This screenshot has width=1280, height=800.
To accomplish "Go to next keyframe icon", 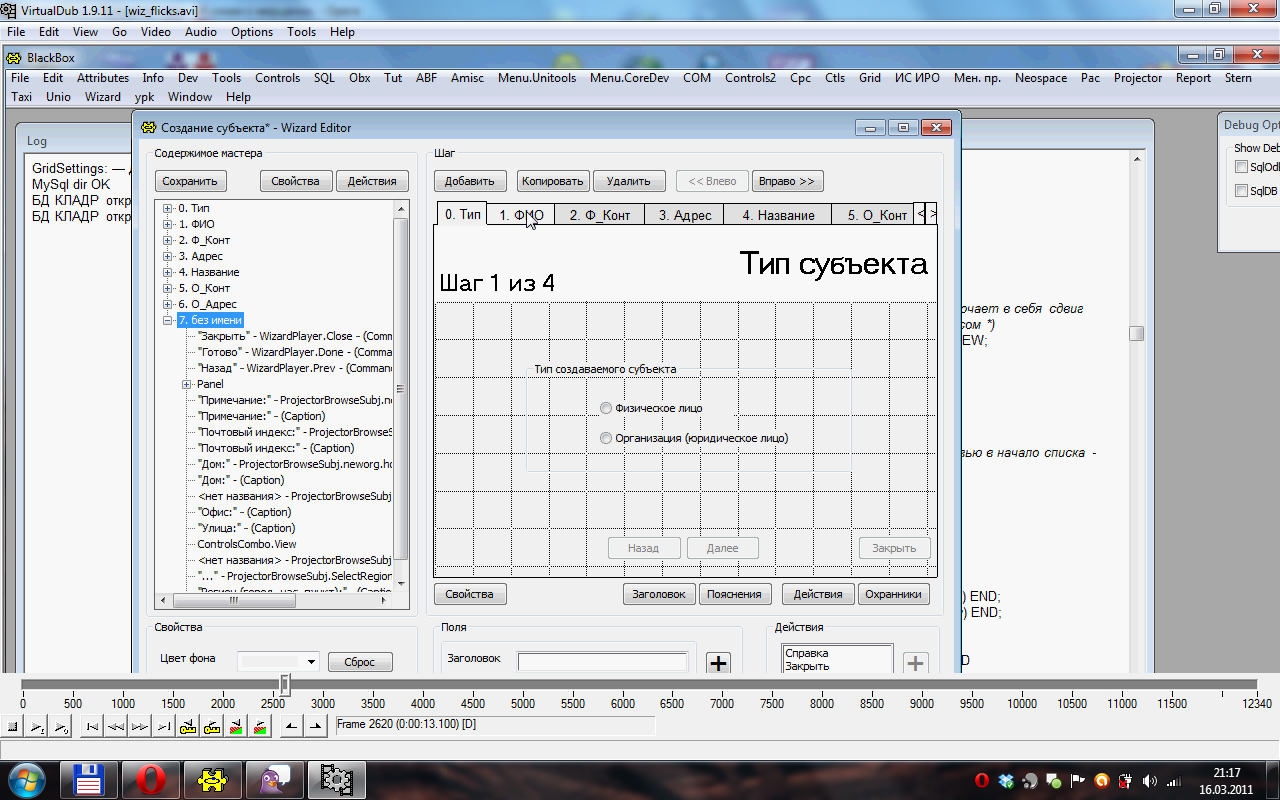I will [x=211, y=727].
